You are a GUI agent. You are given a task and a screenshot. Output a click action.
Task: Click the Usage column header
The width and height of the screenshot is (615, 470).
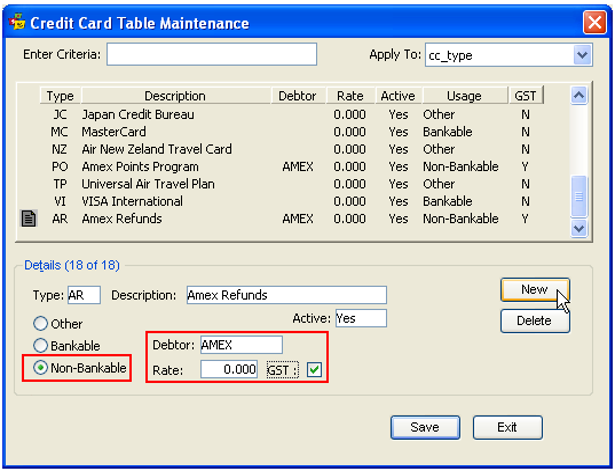(464, 96)
